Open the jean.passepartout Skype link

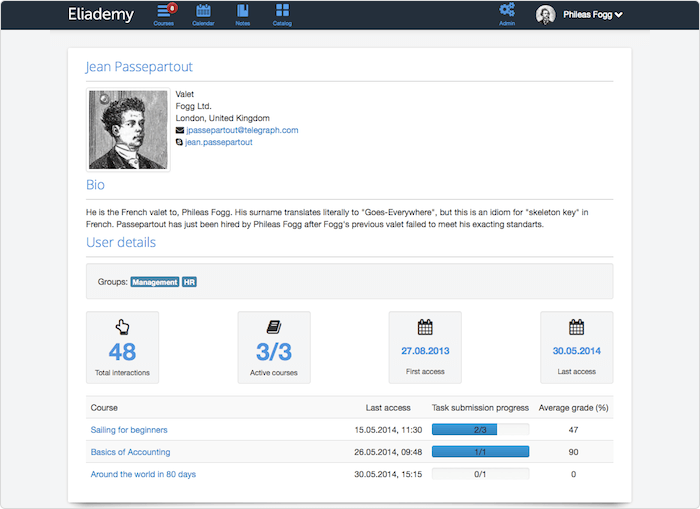click(219, 142)
